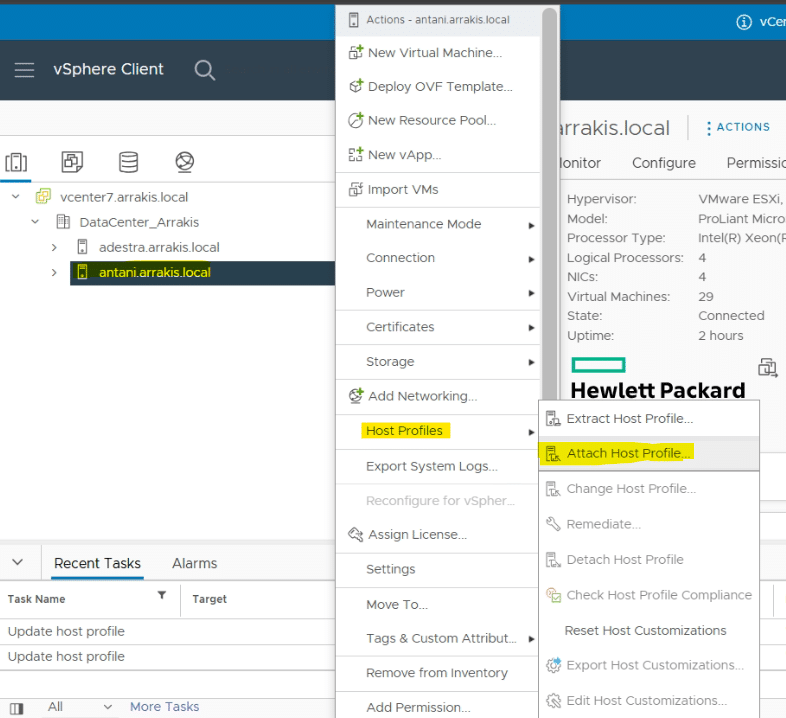Open the Connection submenu

pos(438,258)
